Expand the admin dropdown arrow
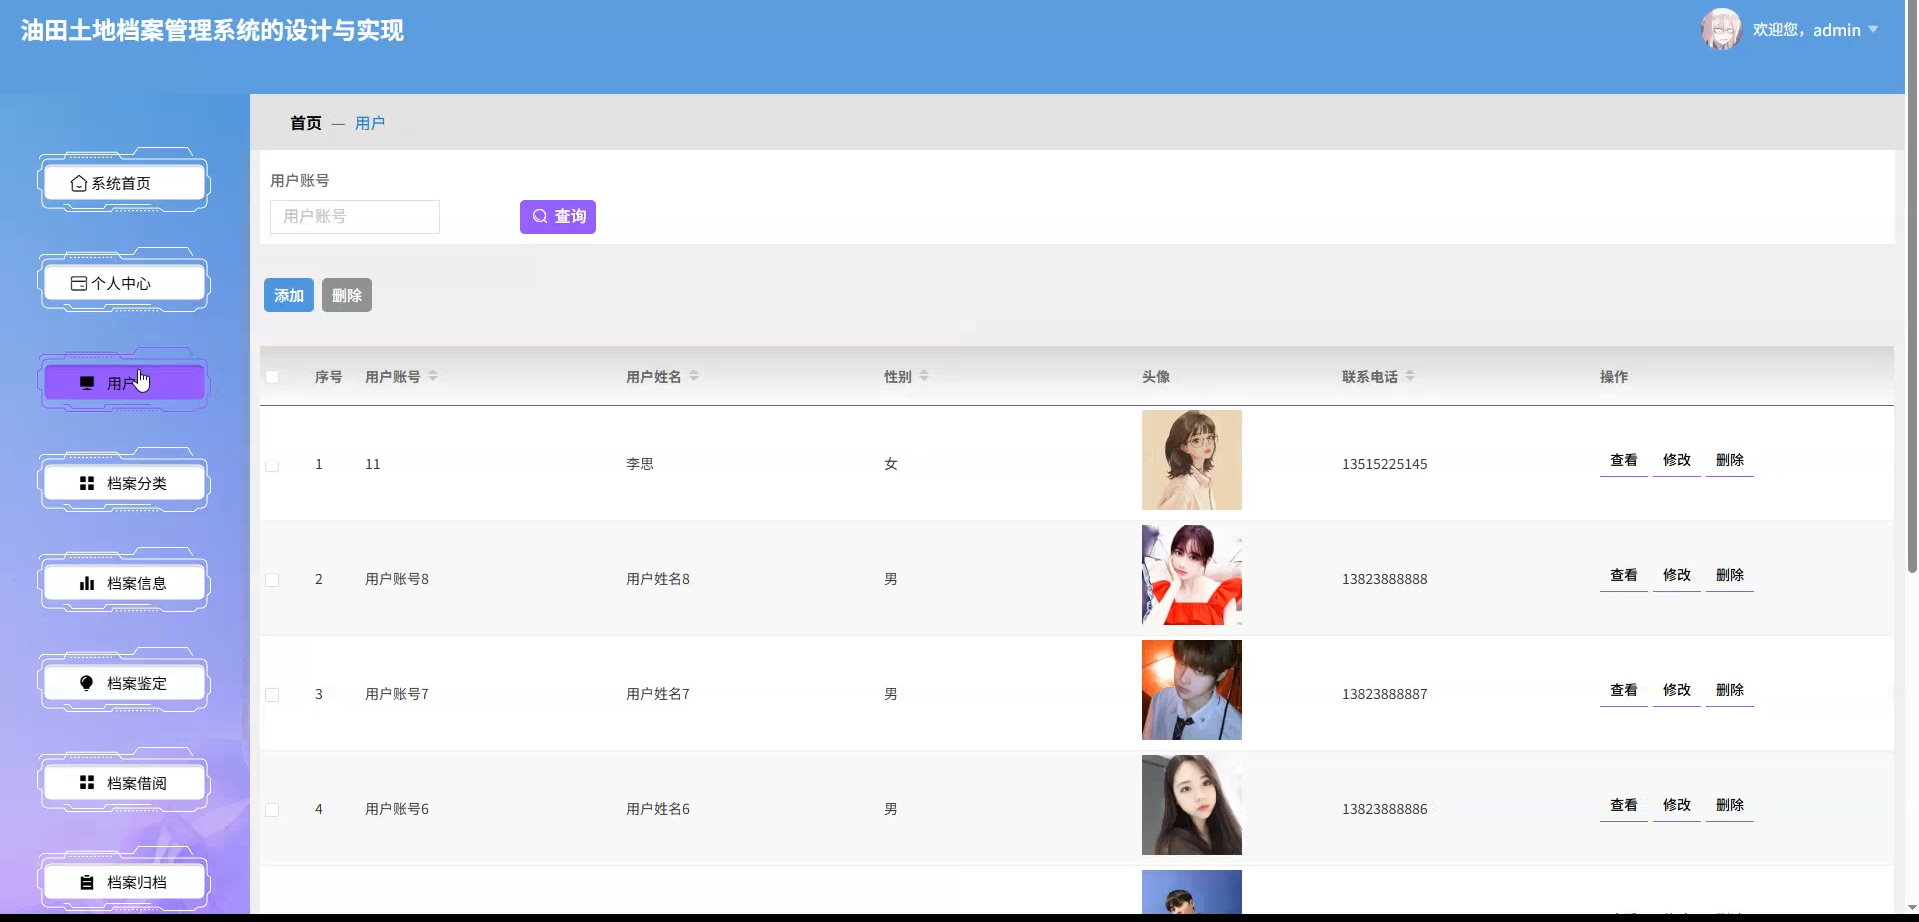The width and height of the screenshot is (1919, 922). tap(1873, 30)
